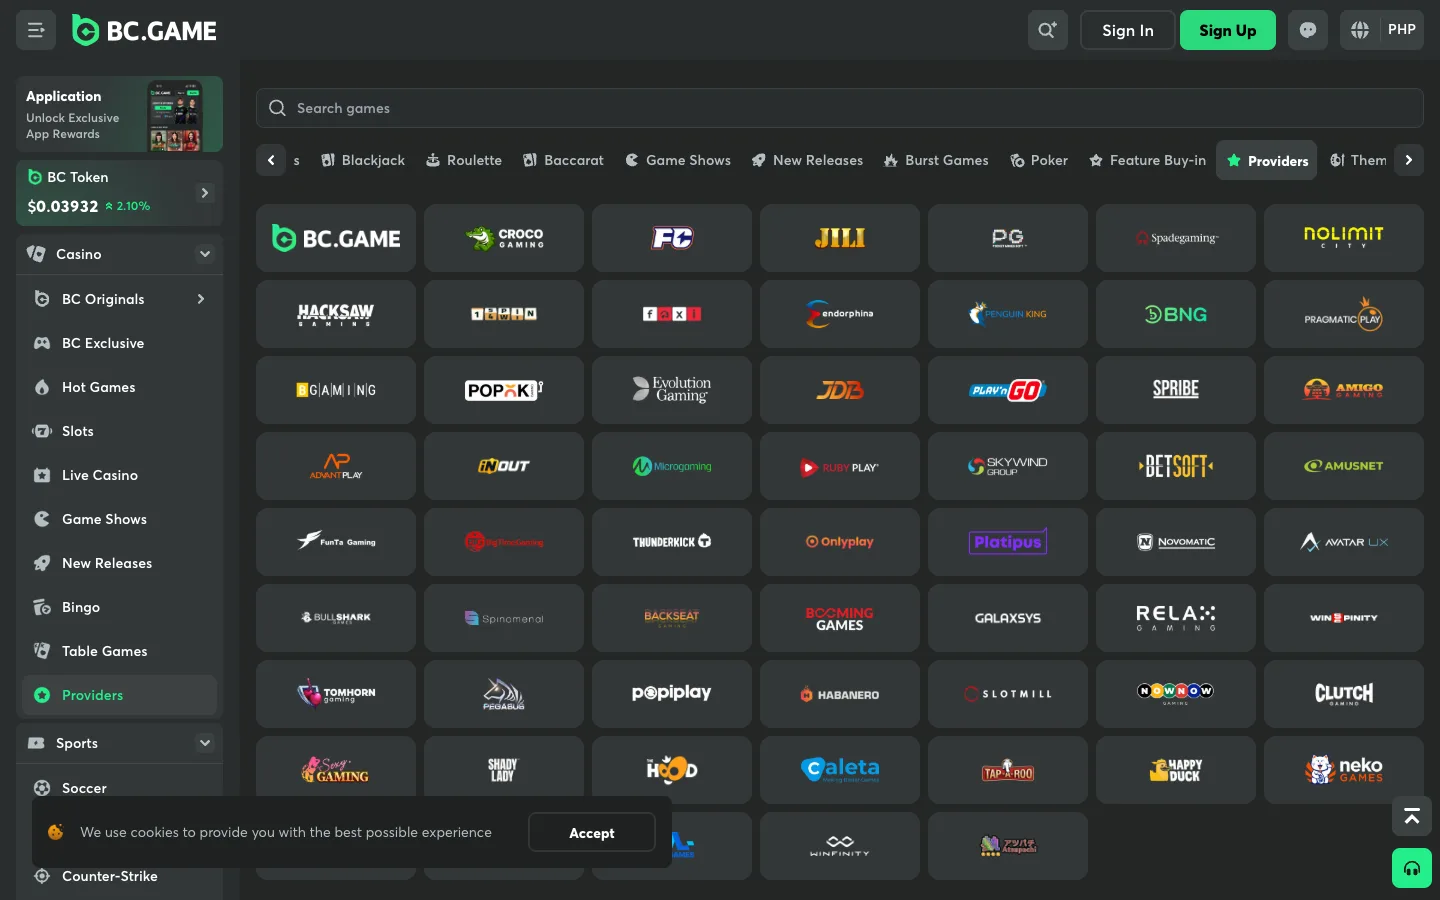Image resolution: width=1440 pixels, height=900 pixels.
Task: Switch to the Roulette tab
Action: click(464, 160)
